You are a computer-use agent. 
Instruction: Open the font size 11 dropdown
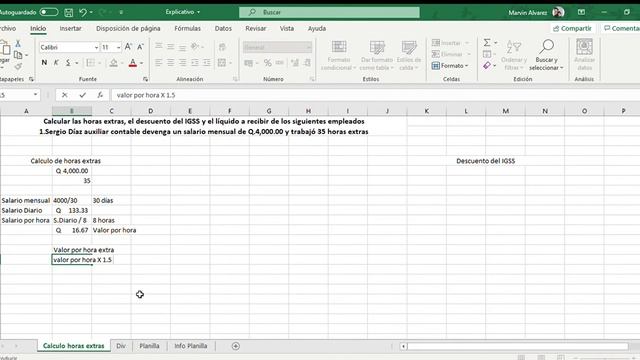(118, 48)
